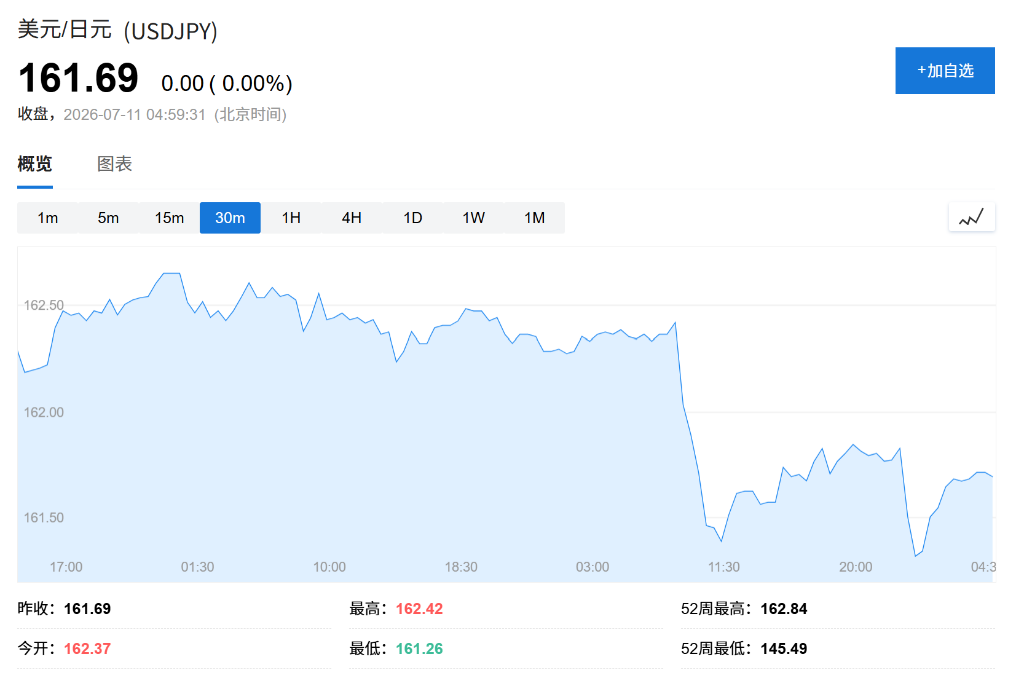Add USDJPY to watchlist with +加自选
Image resolution: width=1024 pixels, height=676 pixels.
click(944, 71)
